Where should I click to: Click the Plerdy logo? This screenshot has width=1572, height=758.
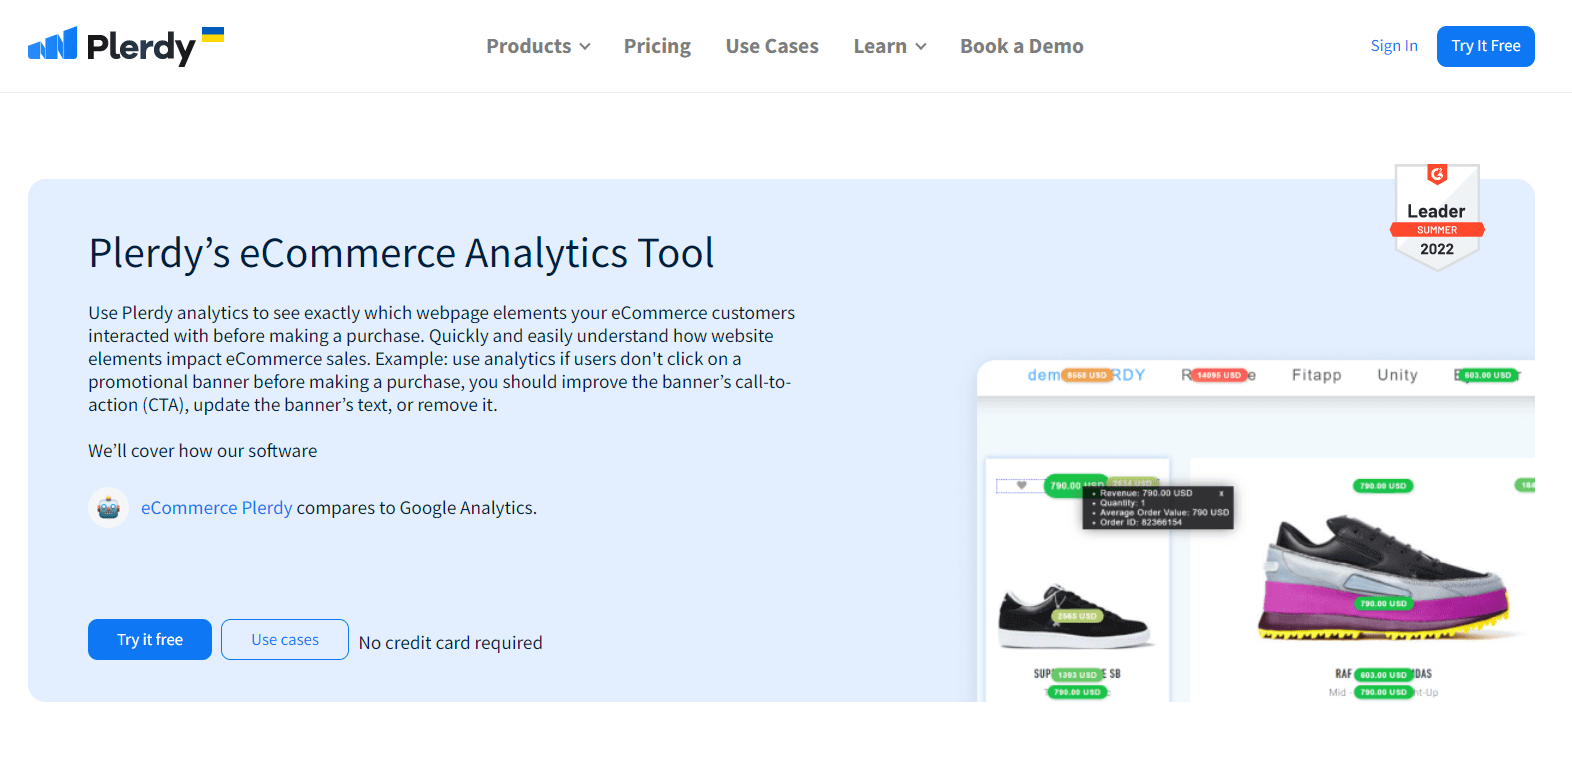(112, 46)
